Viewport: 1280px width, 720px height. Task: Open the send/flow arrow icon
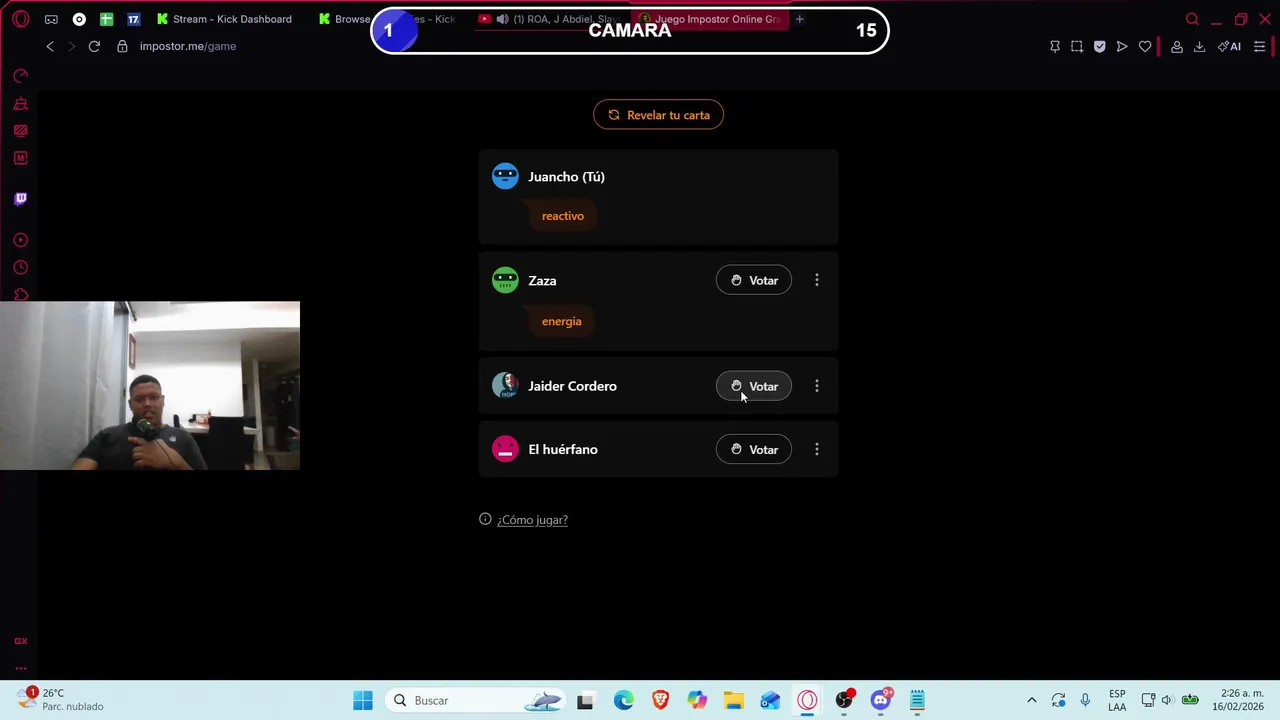[1122, 46]
